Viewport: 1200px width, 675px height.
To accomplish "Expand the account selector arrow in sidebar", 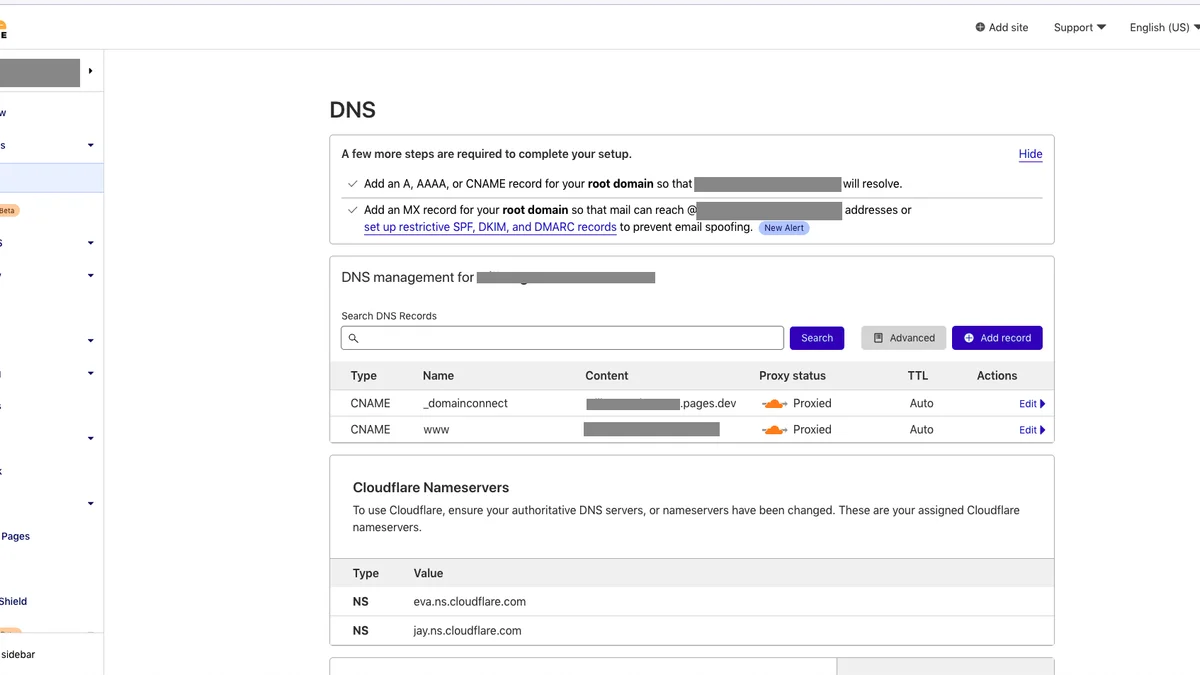I will coord(90,71).
